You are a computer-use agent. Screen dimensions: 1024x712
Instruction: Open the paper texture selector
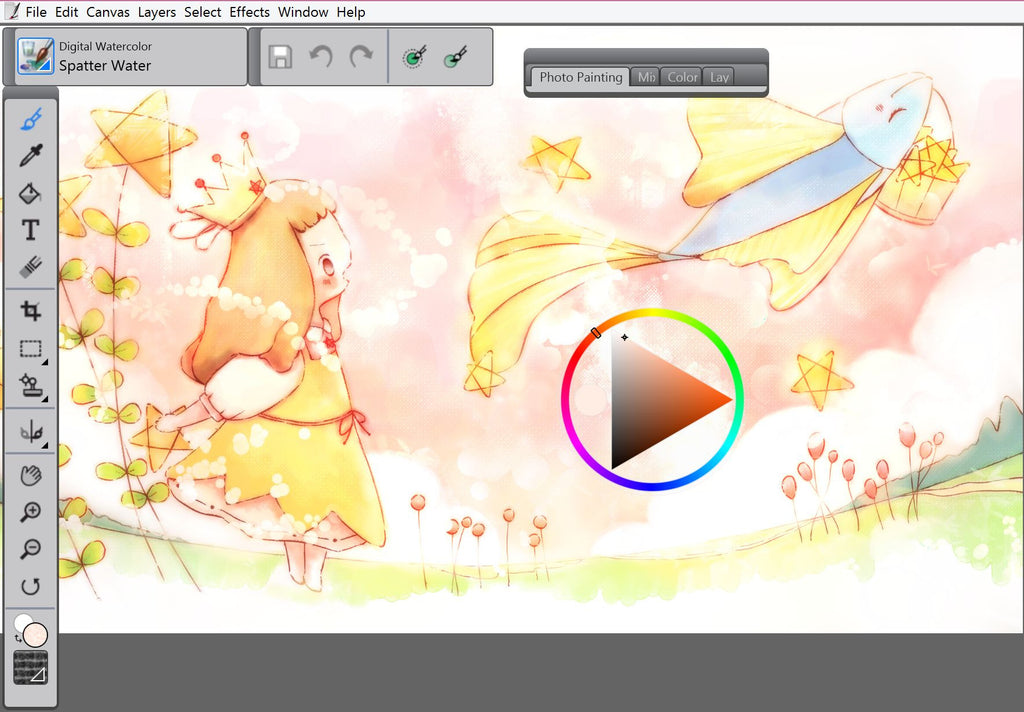[31, 668]
